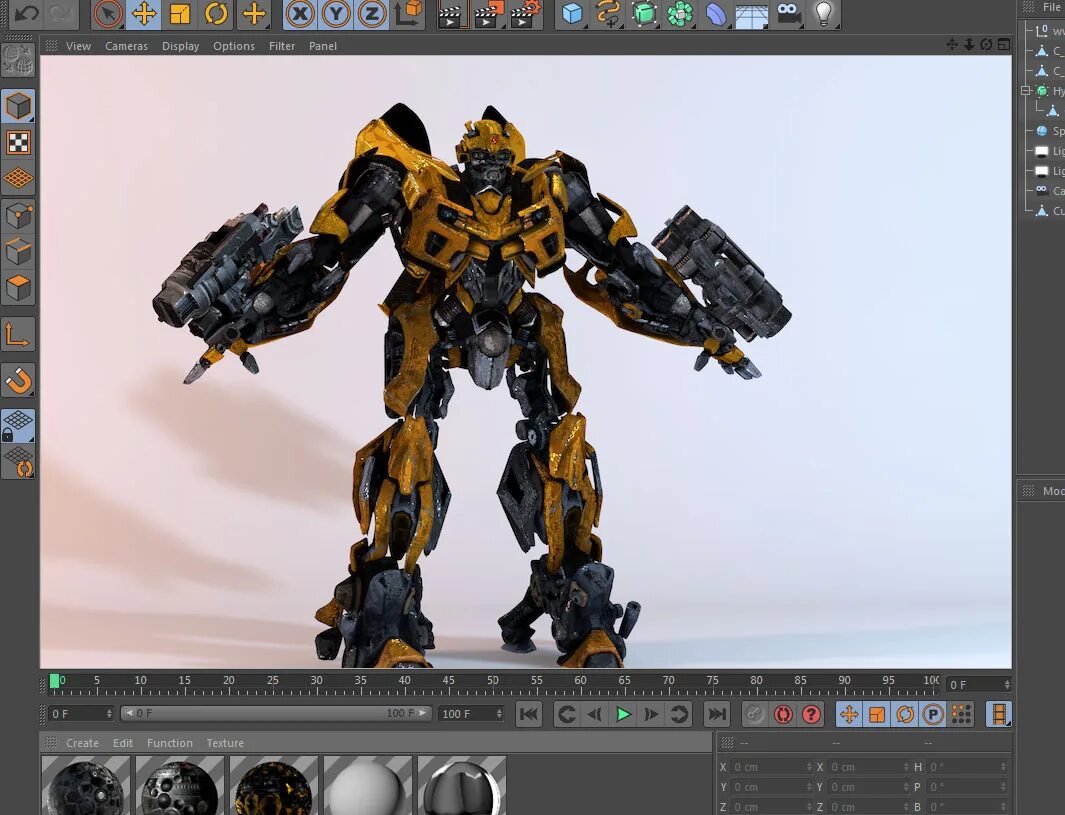Open the viewport View menu

click(x=78, y=46)
